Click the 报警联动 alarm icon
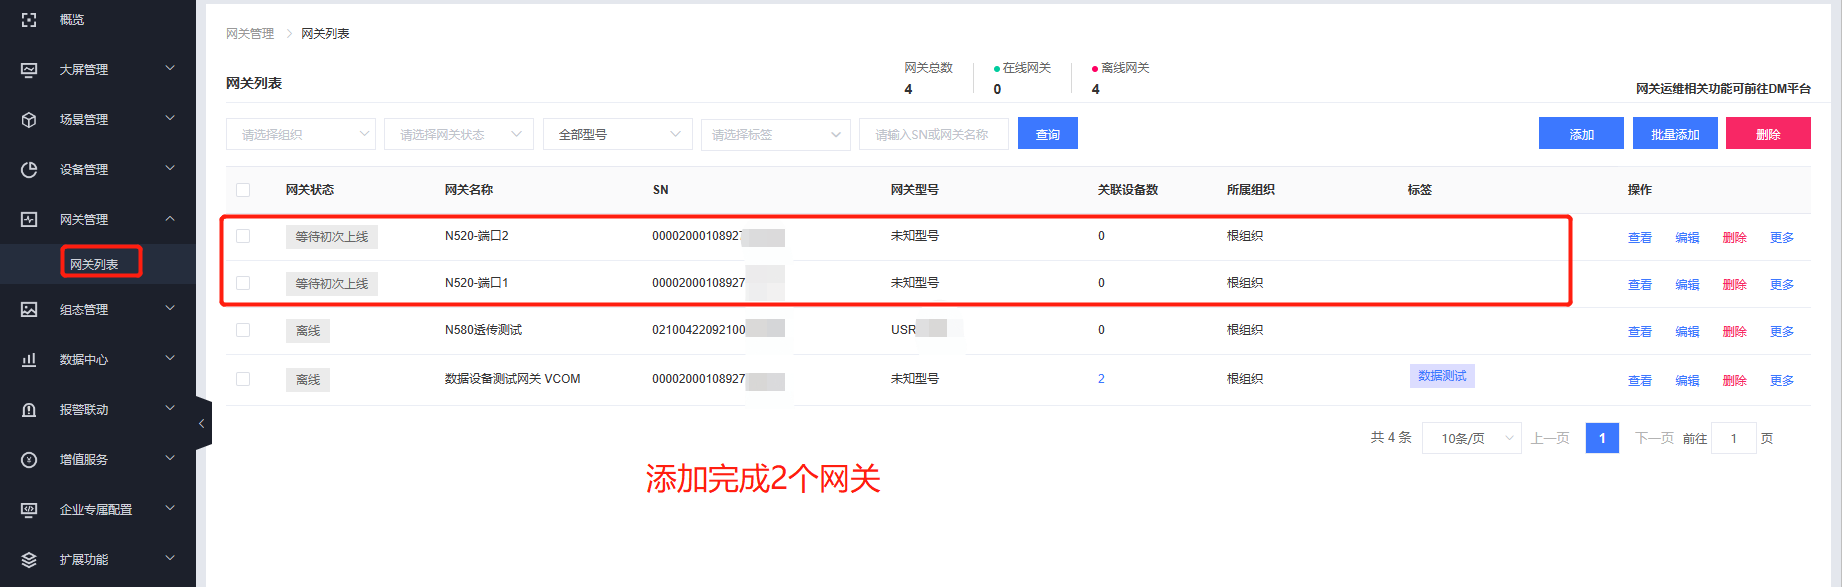Screen dimensions: 1842x587 [x=29, y=410]
